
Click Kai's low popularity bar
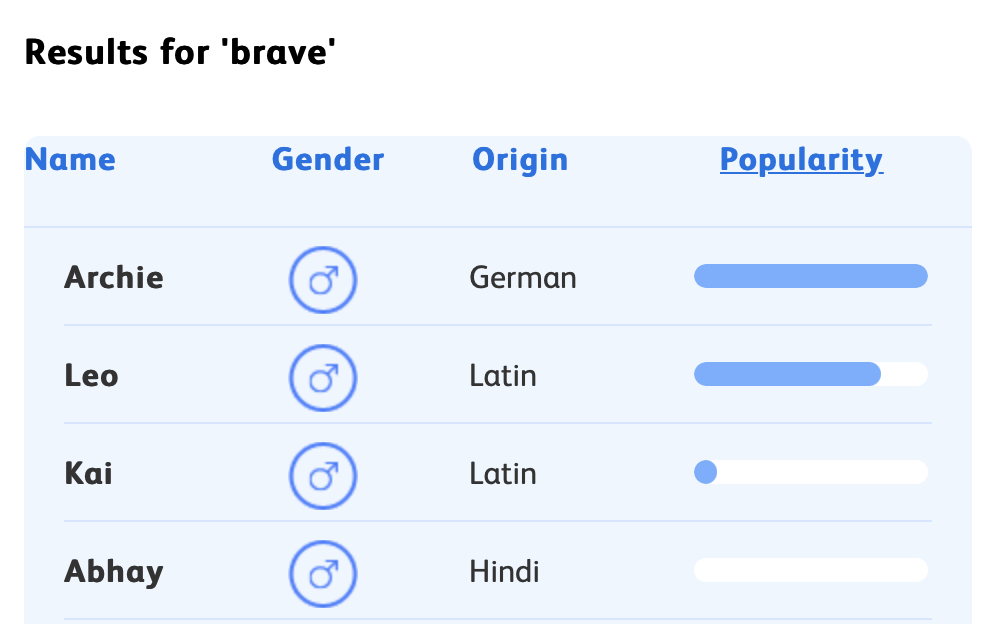(x=811, y=472)
